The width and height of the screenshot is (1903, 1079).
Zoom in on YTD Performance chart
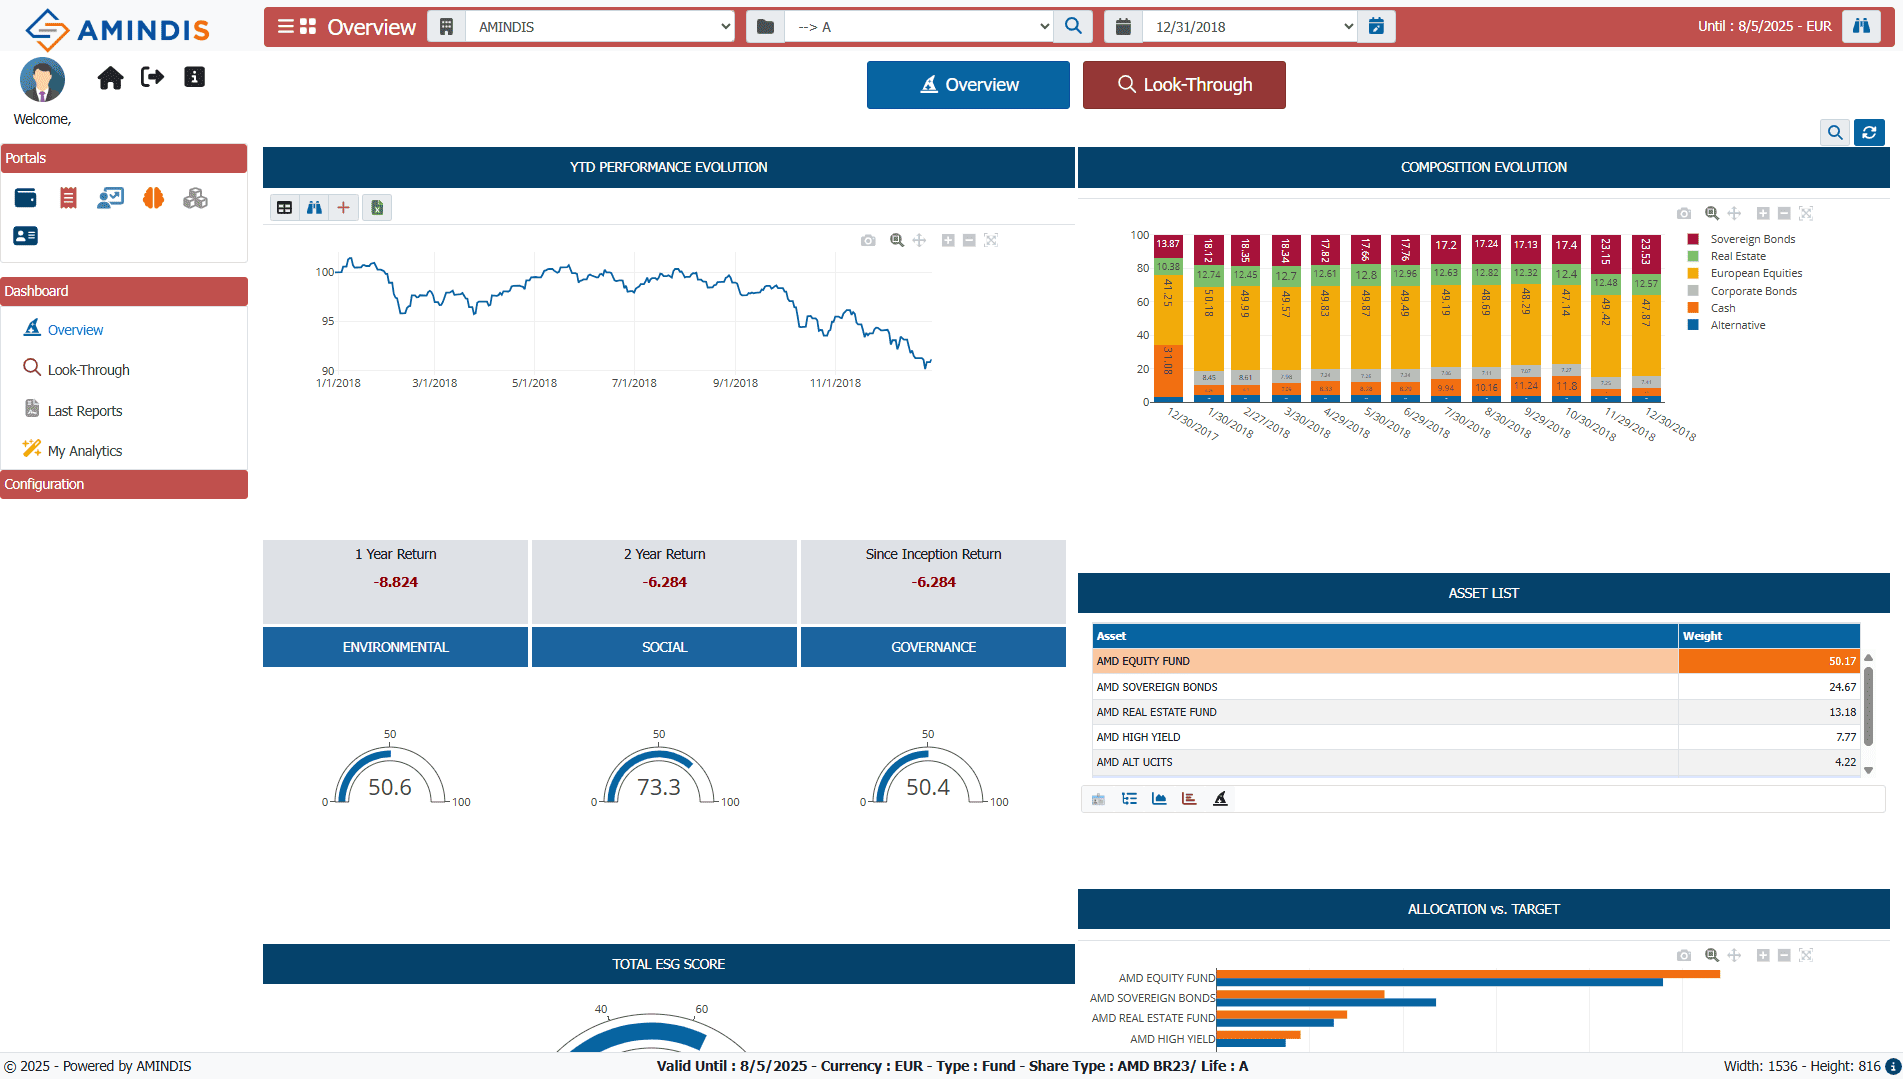click(948, 240)
